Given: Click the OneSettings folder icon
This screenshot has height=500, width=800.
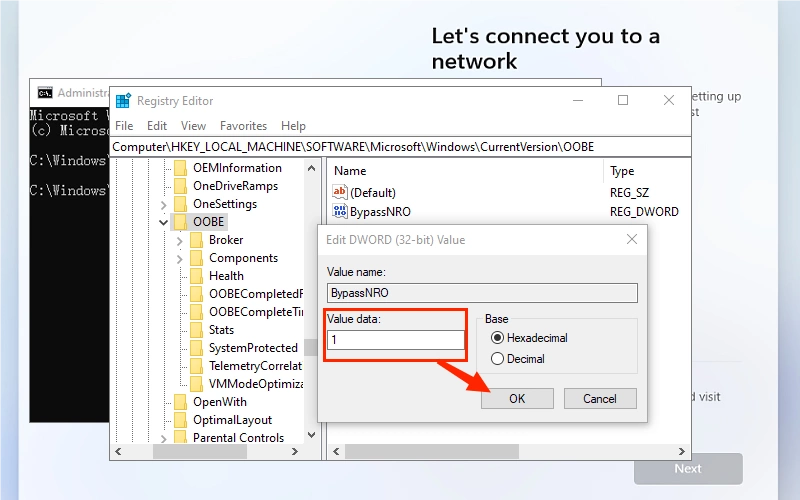Looking at the screenshot, I should tap(181, 204).
